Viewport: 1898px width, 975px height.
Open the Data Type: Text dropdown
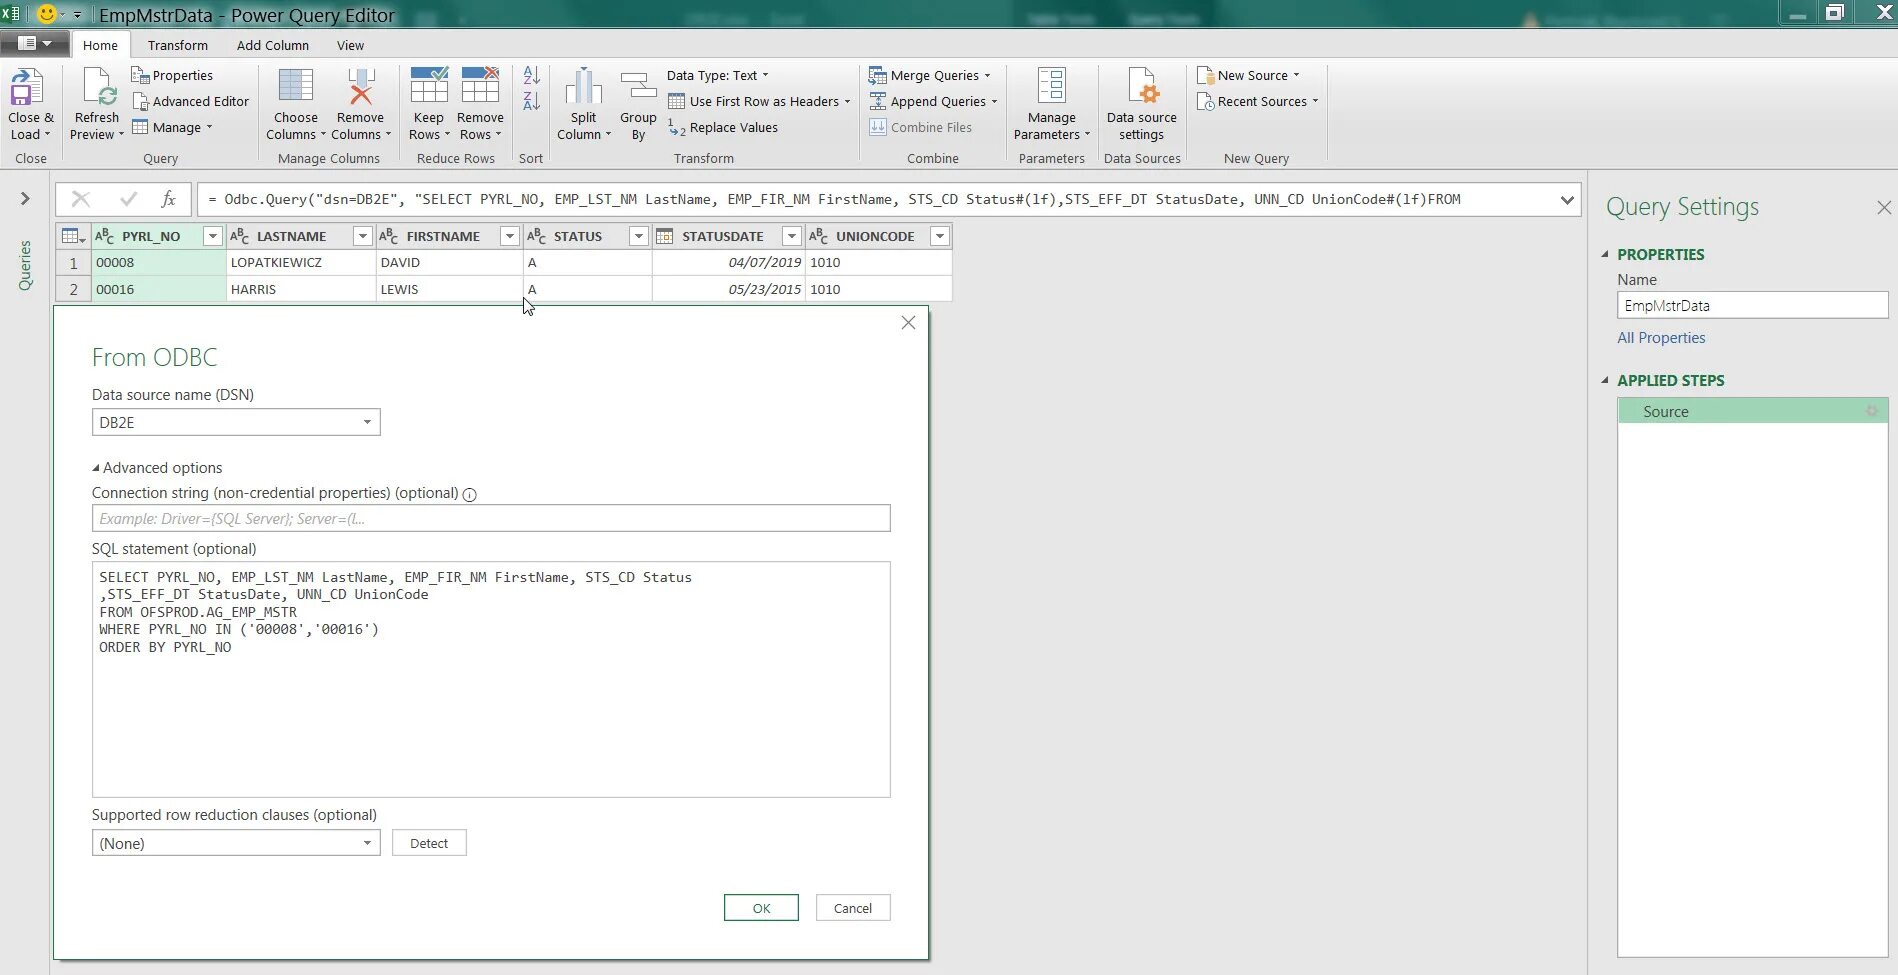[718, 75]
